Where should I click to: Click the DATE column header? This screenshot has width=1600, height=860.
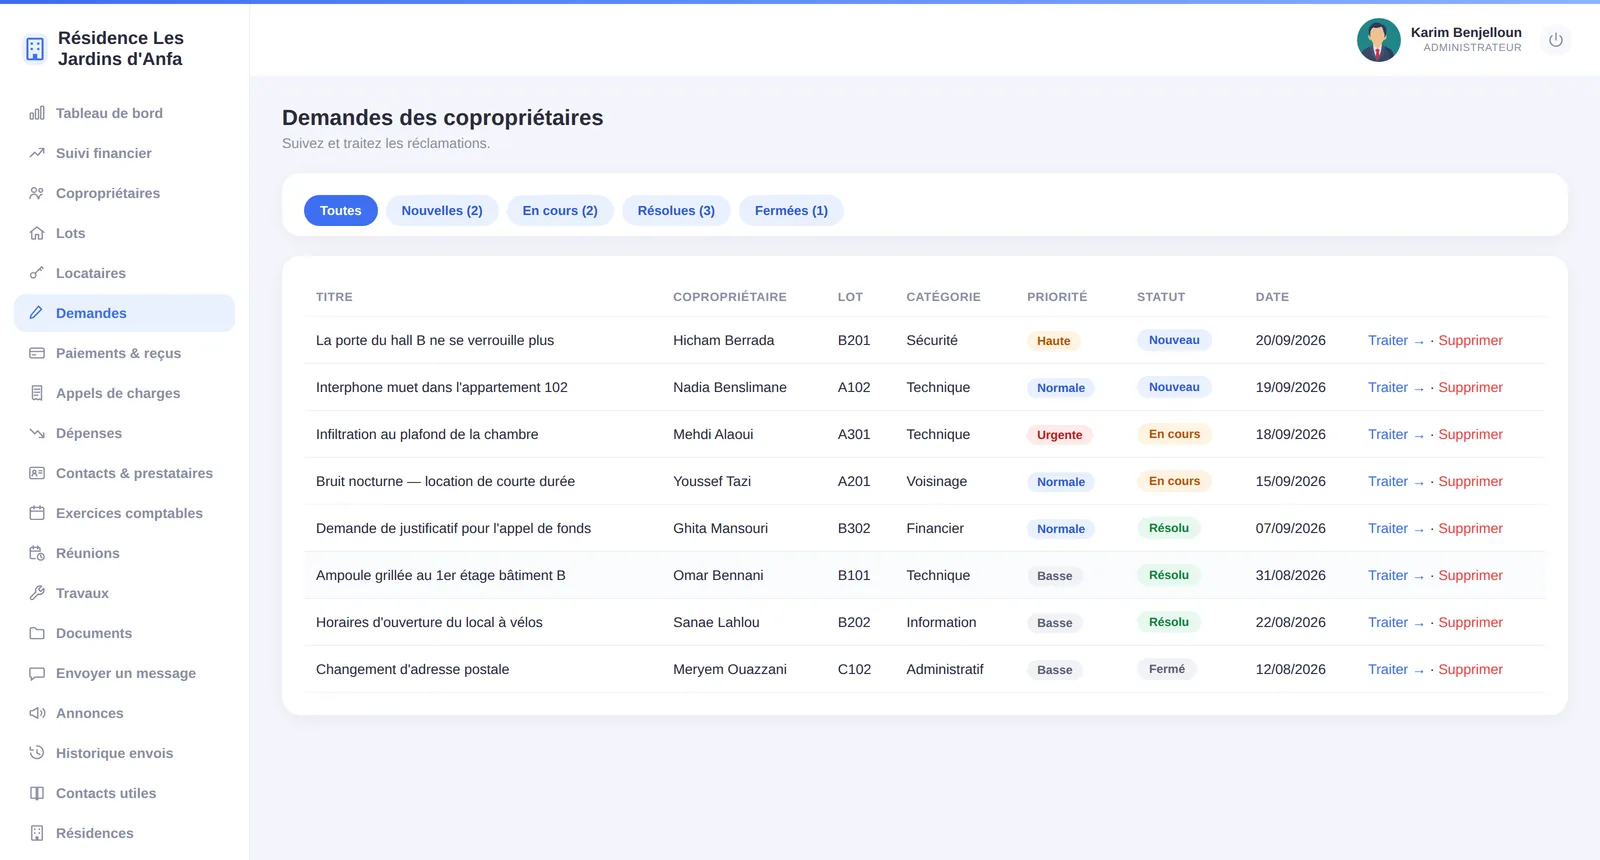[1272, 297]
